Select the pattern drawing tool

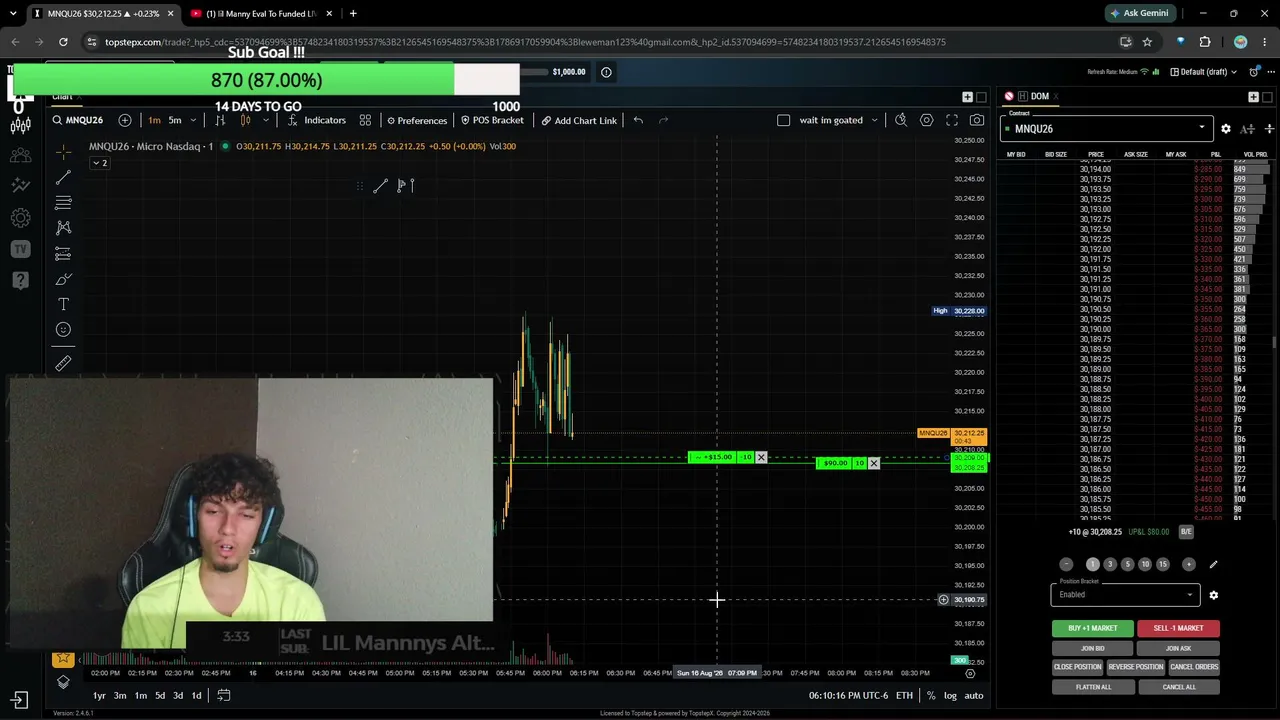tap(63, 228)
